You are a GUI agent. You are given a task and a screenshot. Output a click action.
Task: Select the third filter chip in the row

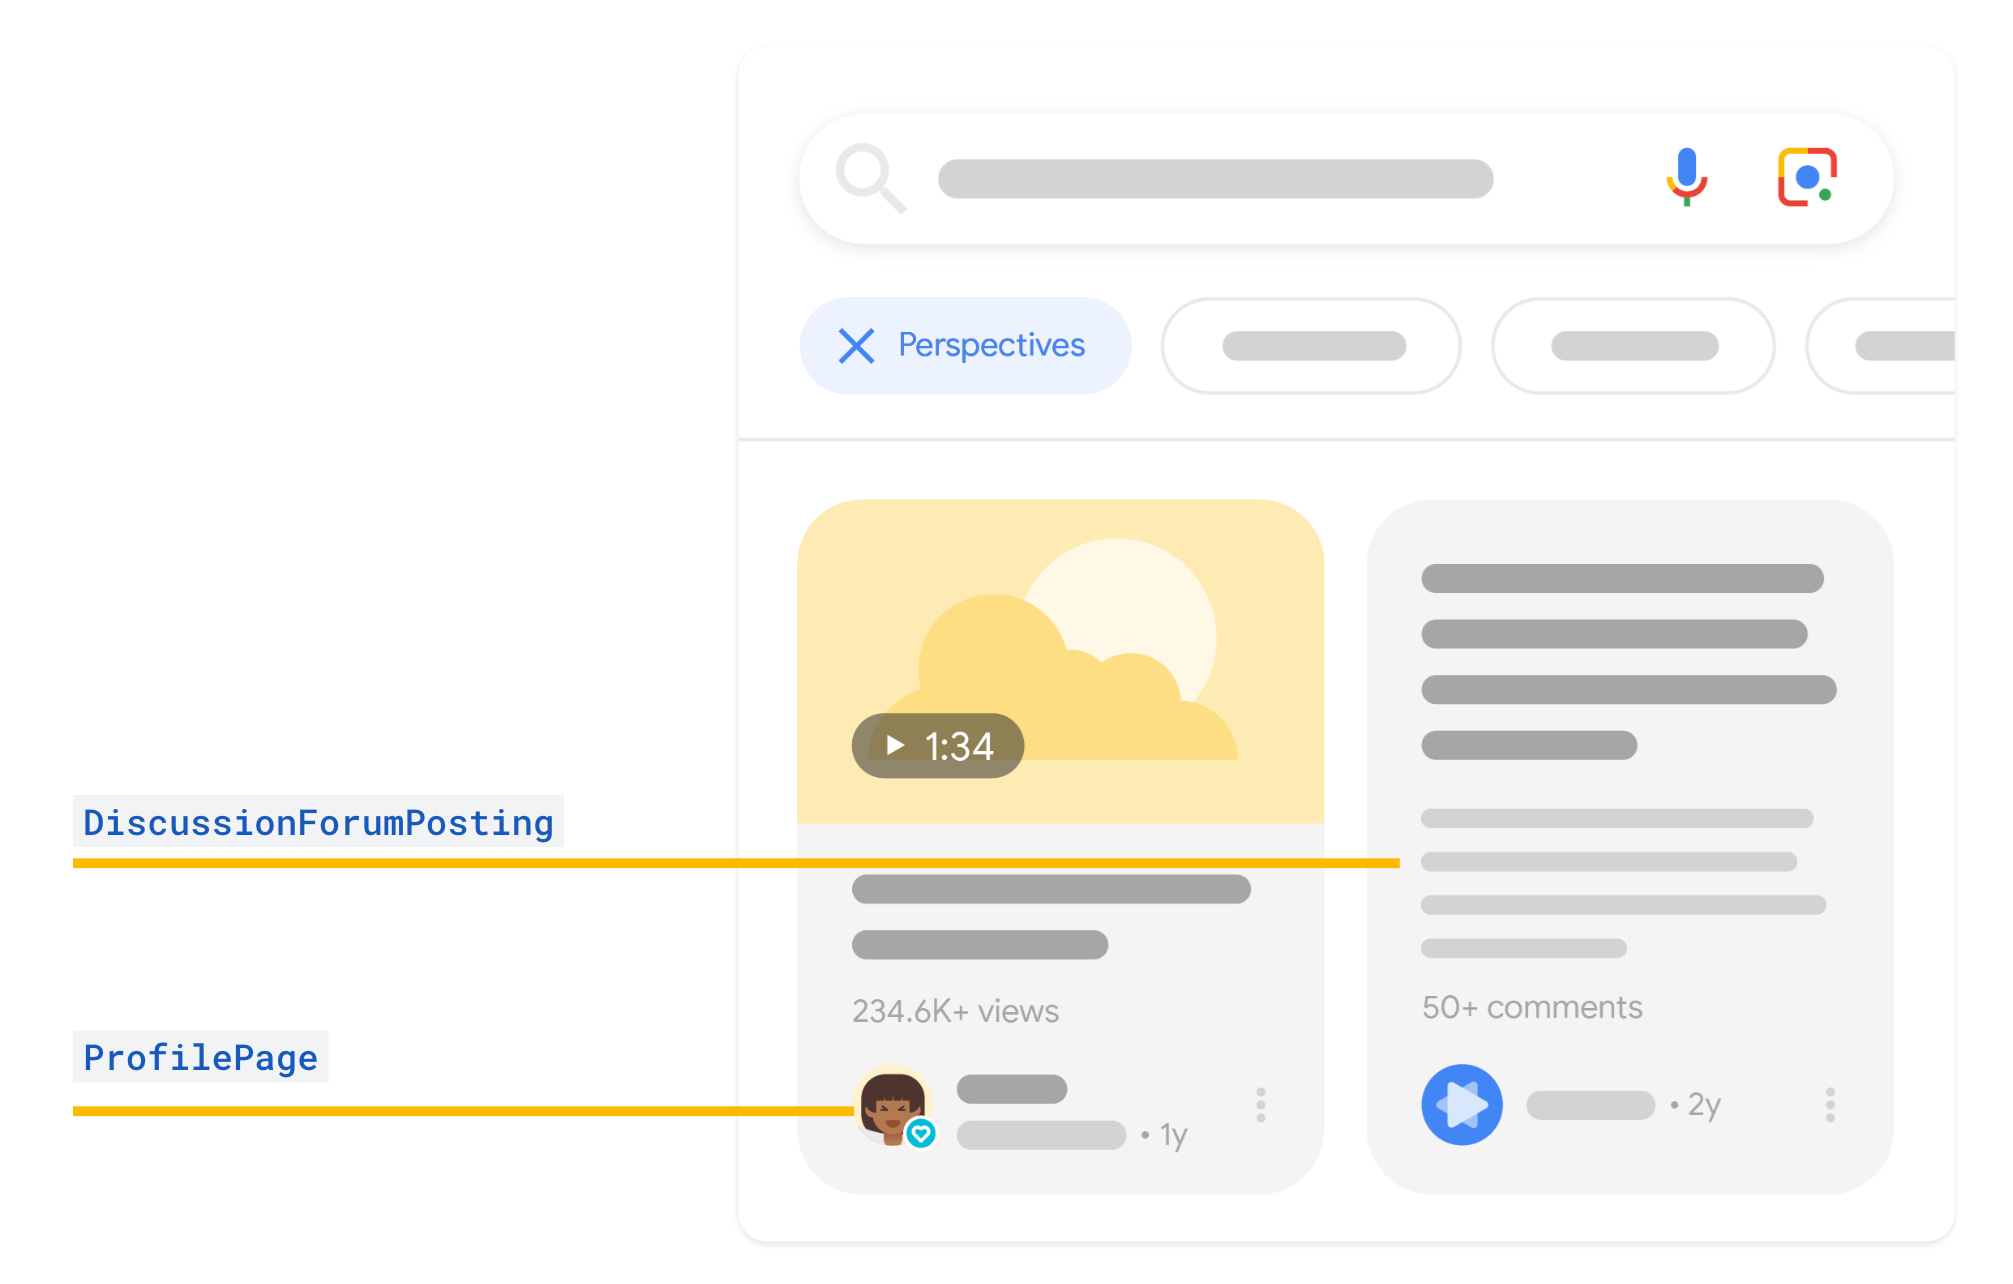click(1633, 345)
